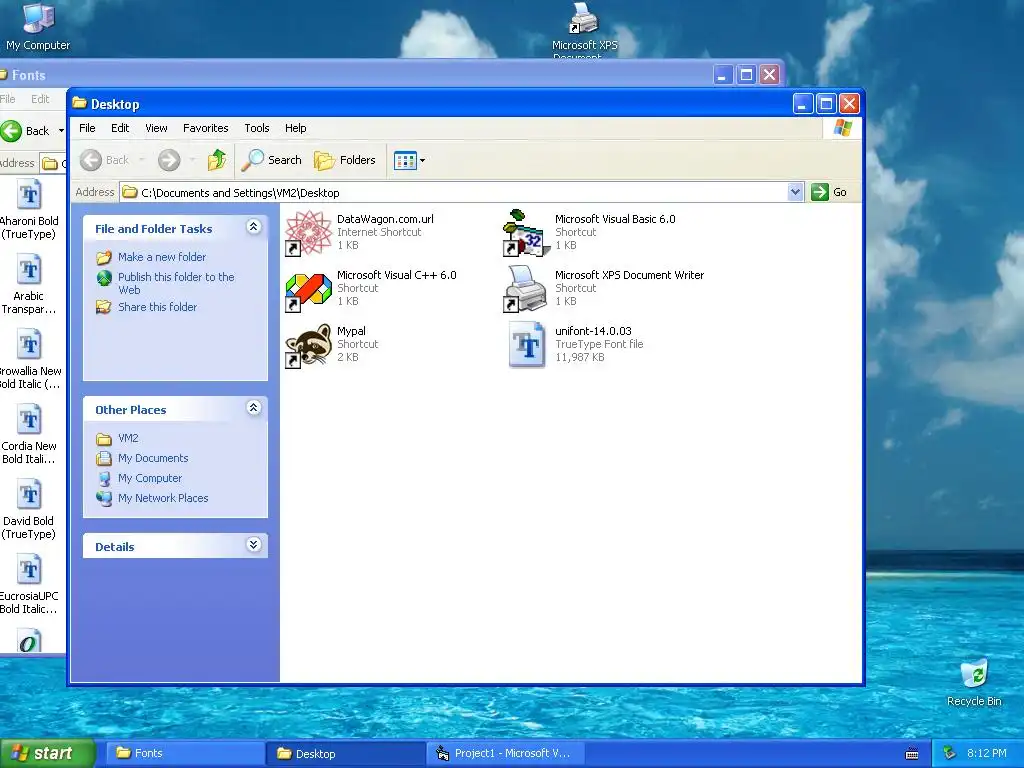Select My Computer desktop icon
This screenshot has height=768, width=1024.
(38, 27)
